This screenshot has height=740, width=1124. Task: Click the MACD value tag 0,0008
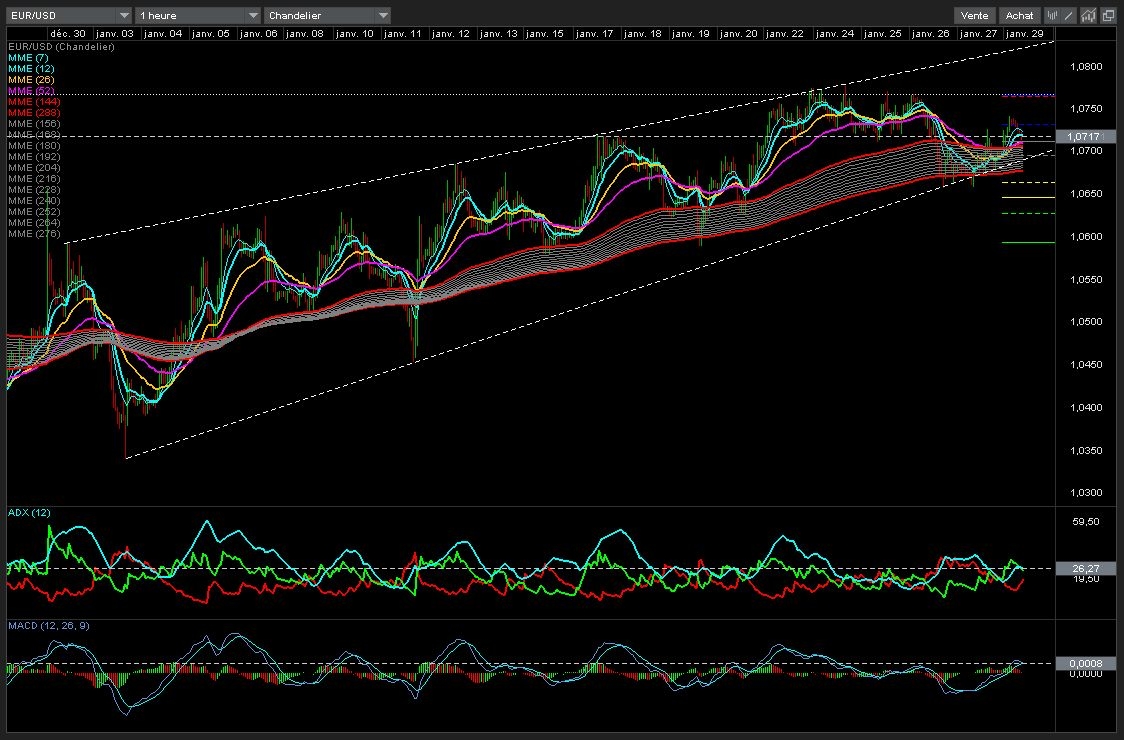1085,663
